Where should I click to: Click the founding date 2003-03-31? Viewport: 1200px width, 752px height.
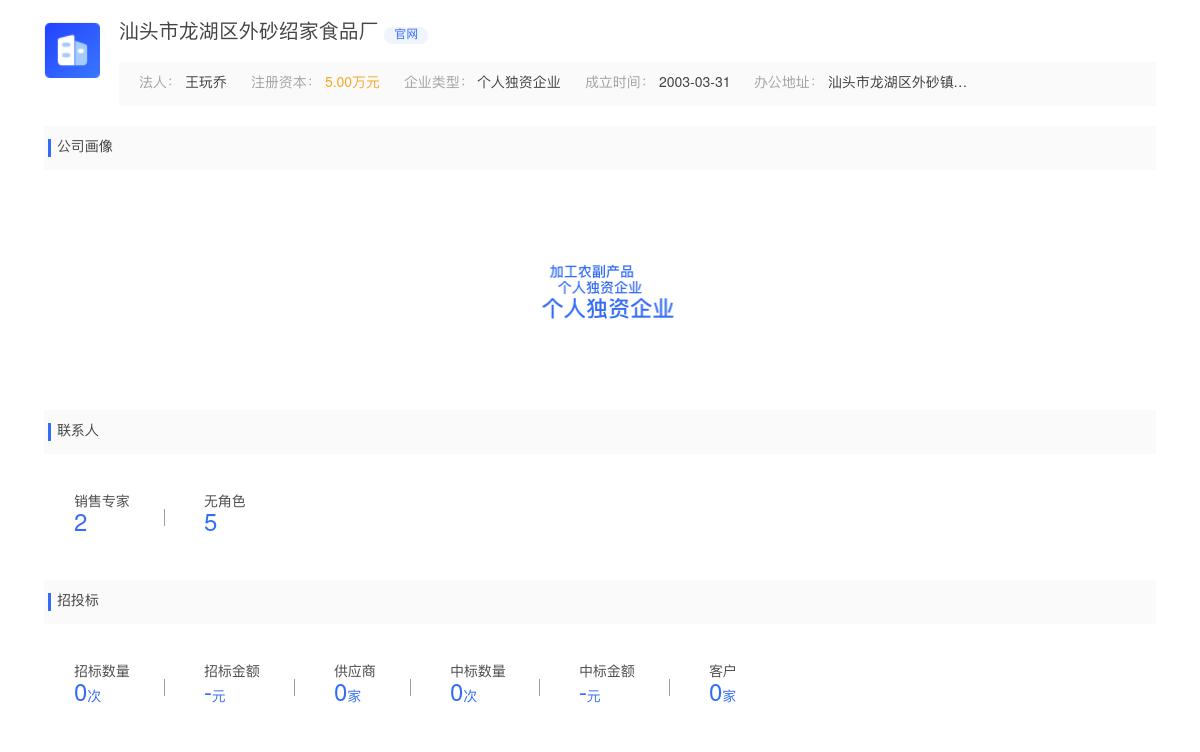[x=694, y=83]
